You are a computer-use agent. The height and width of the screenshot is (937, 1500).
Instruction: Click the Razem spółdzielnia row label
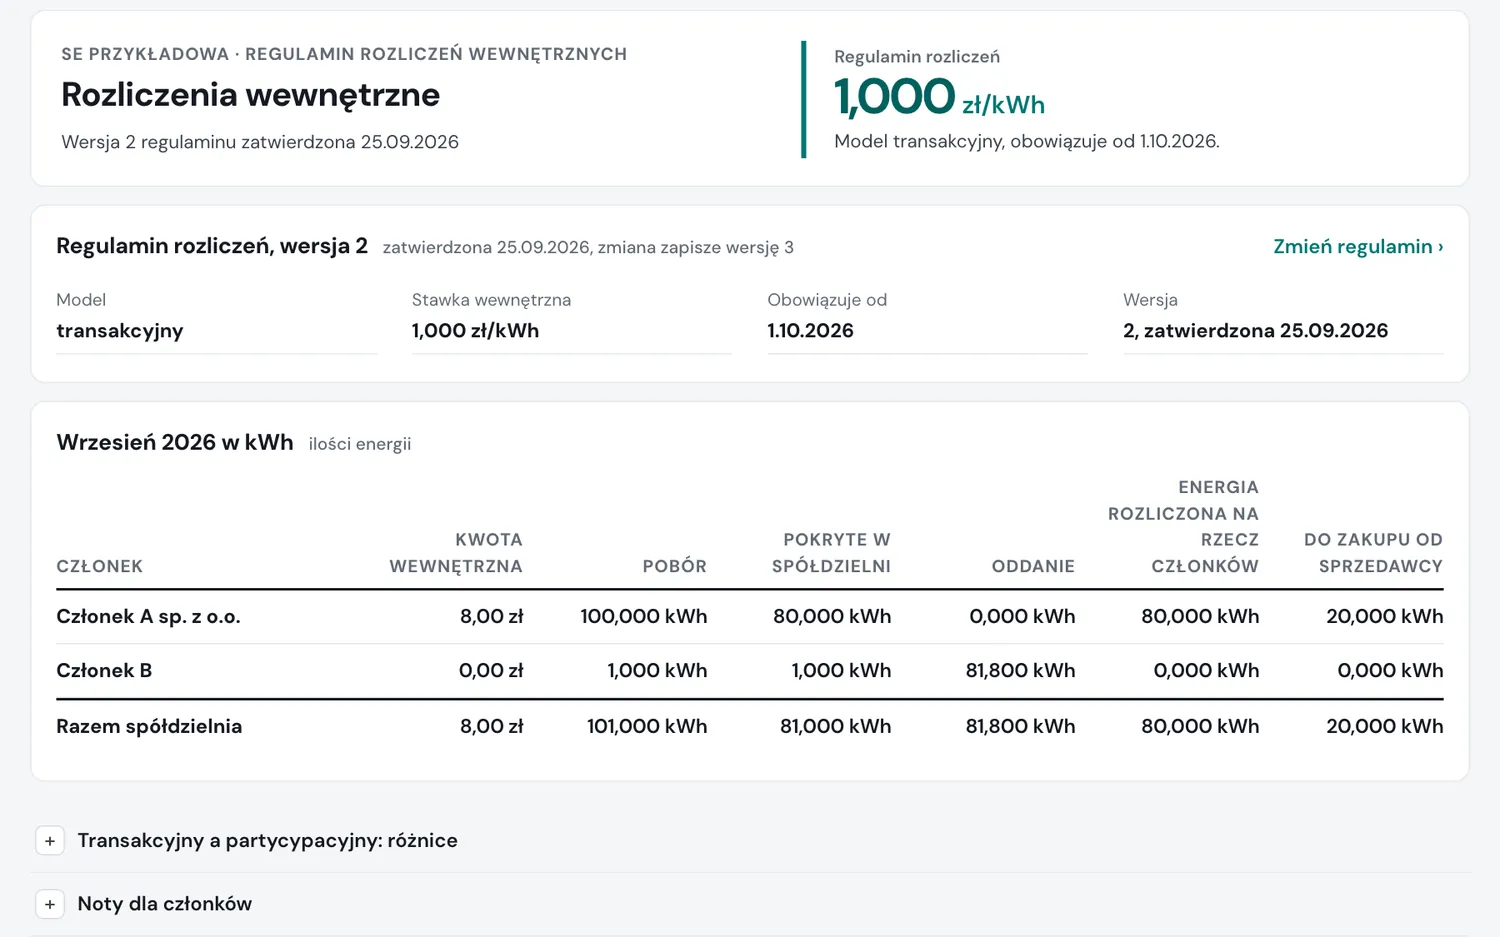click(x=149, y=727)
